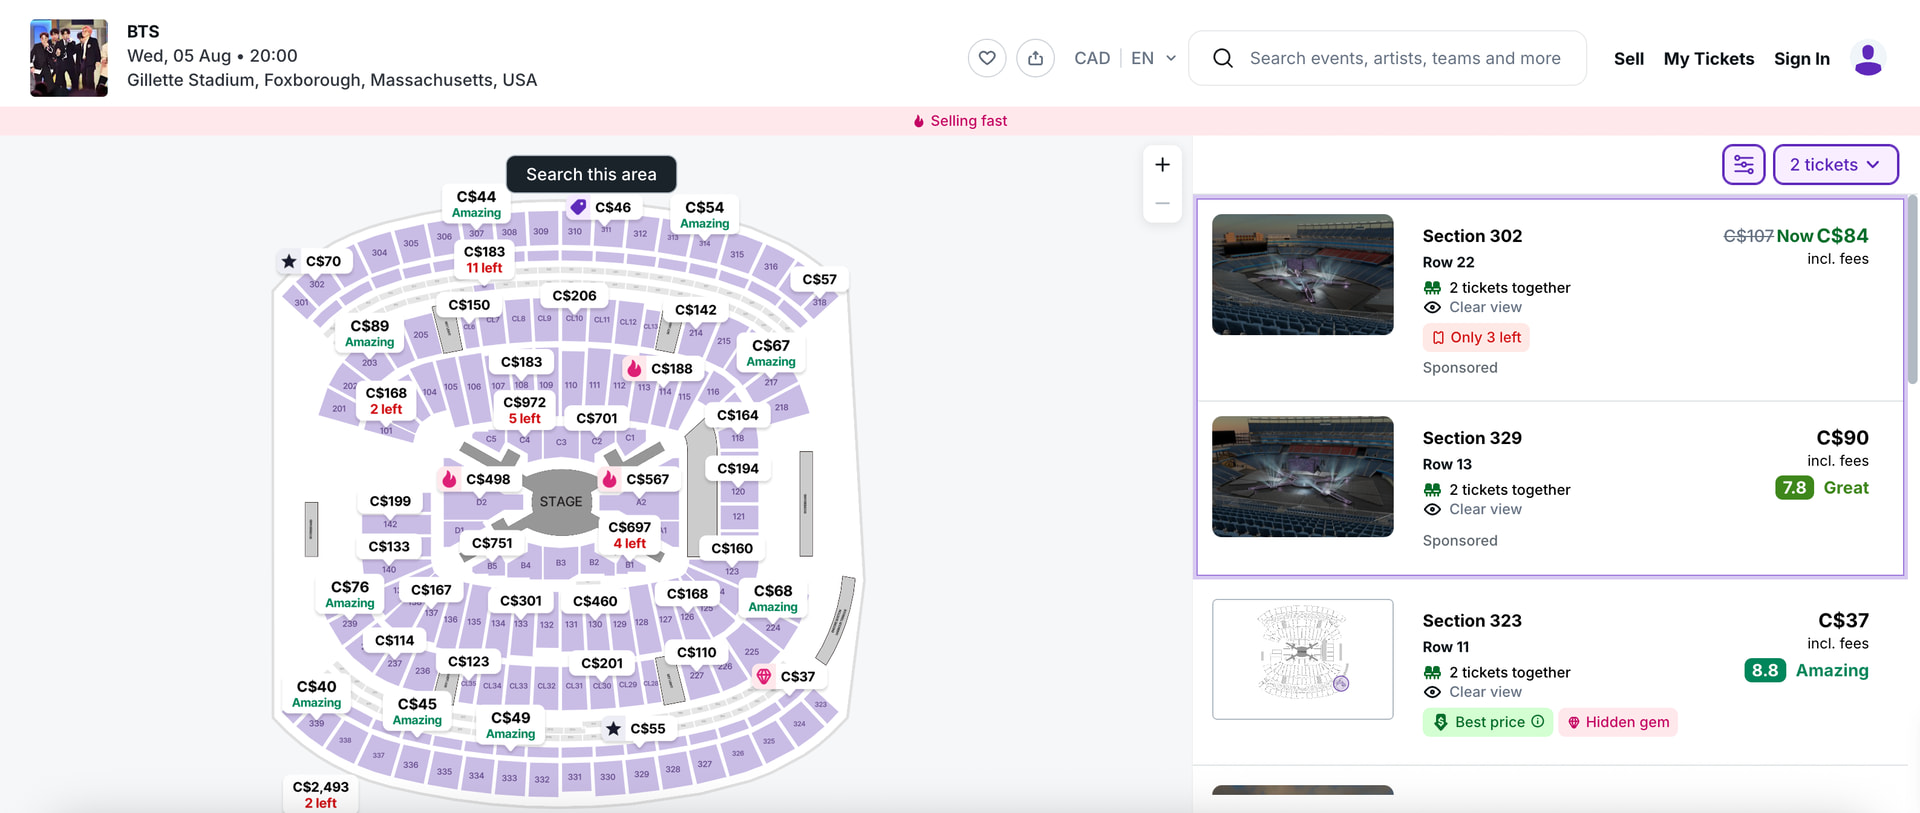Viewport: 1920px width, 813px height.
Task: Click the Best price info icon
Action: [1537, 721]
